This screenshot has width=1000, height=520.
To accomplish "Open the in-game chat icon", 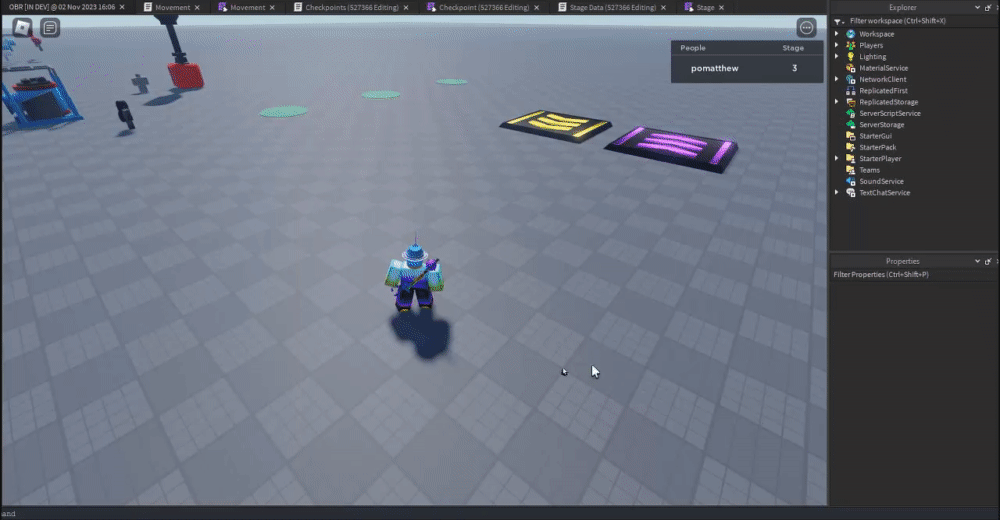I will click(50, 27).
